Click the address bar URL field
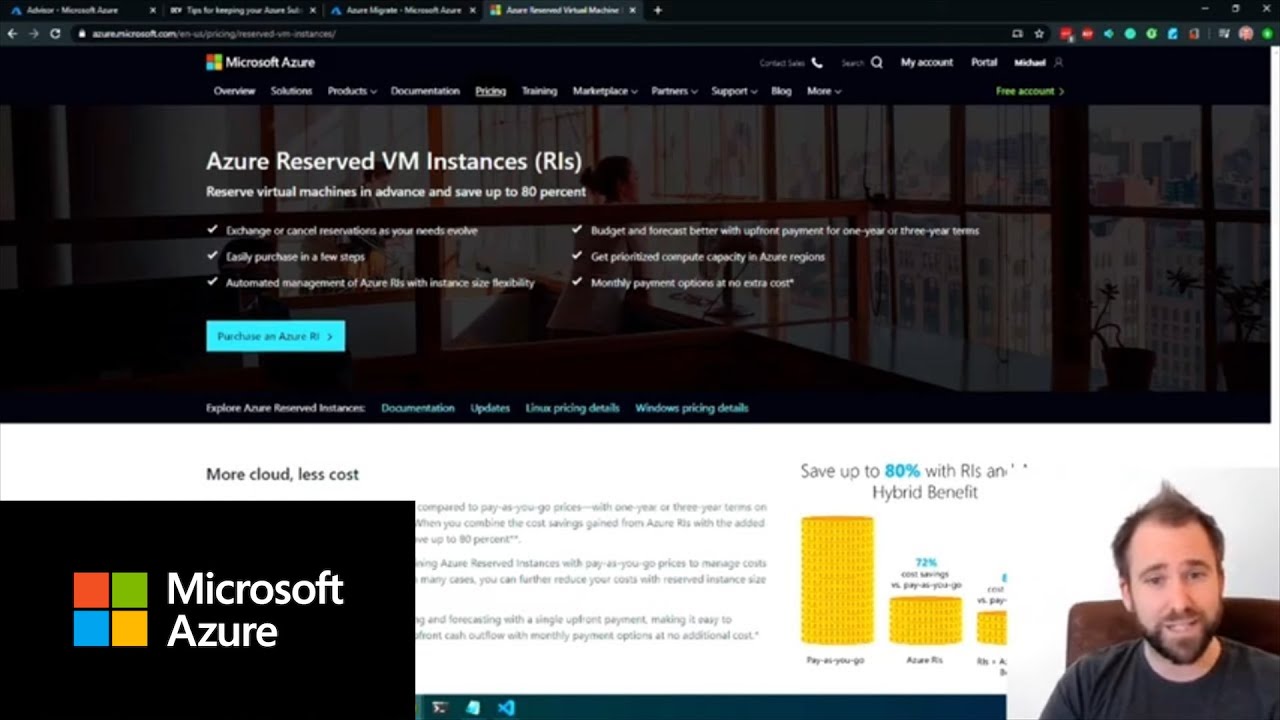This screenshot has height=720, width=1280. [540, 33]
